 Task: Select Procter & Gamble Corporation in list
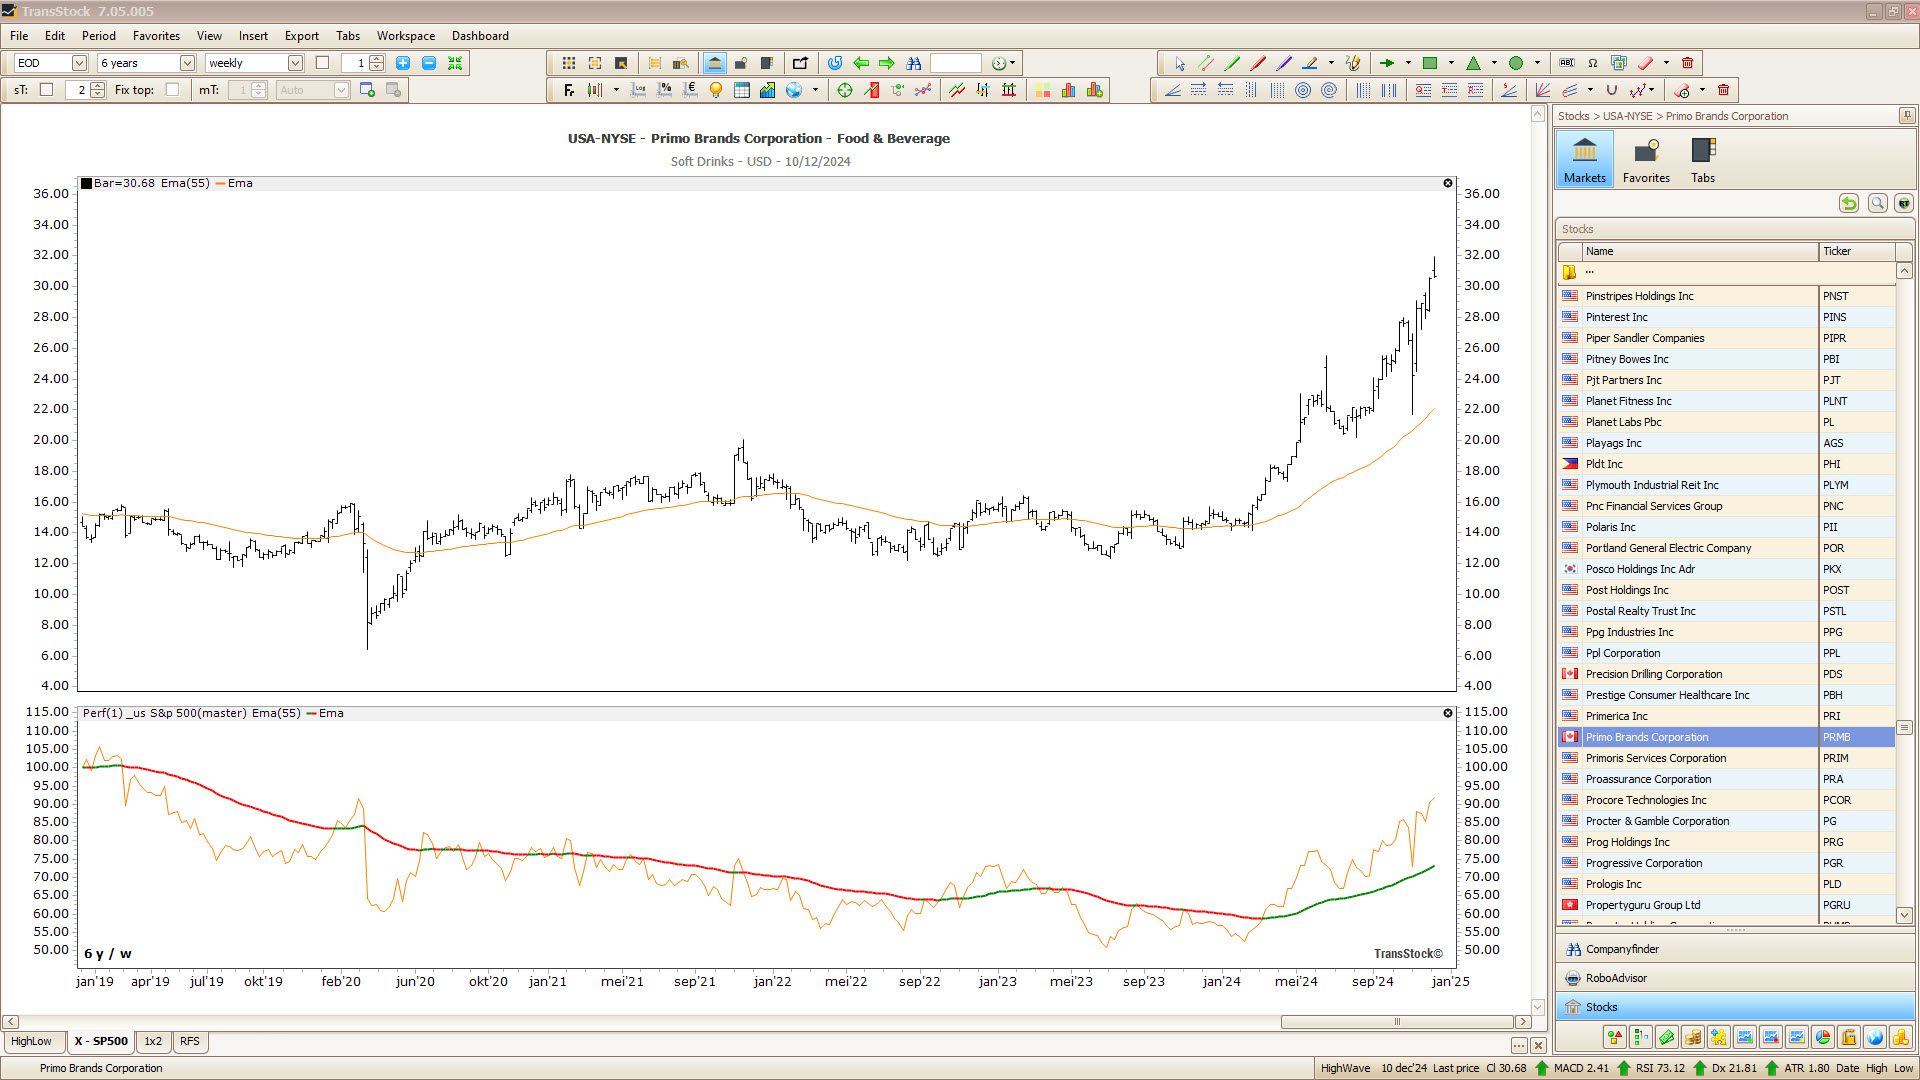1727,821
